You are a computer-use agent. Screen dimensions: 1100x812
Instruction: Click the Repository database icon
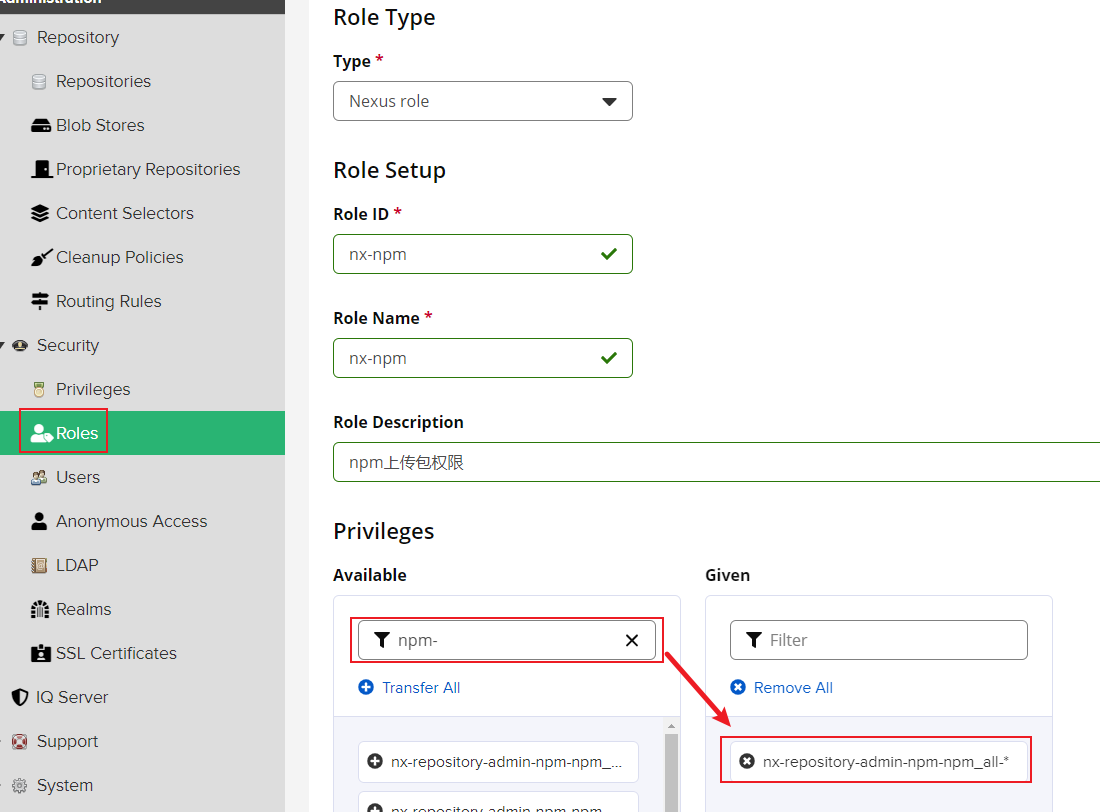point(20,38)
